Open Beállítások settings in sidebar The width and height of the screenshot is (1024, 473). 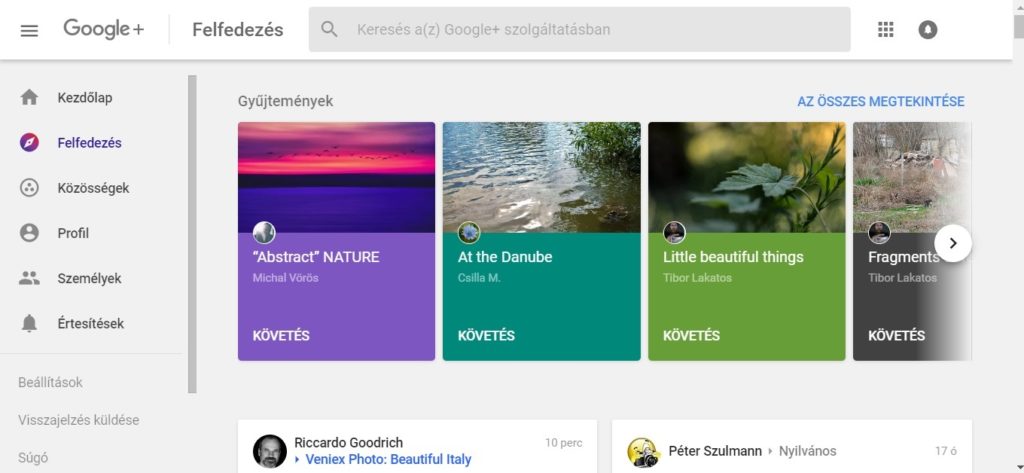50,383
